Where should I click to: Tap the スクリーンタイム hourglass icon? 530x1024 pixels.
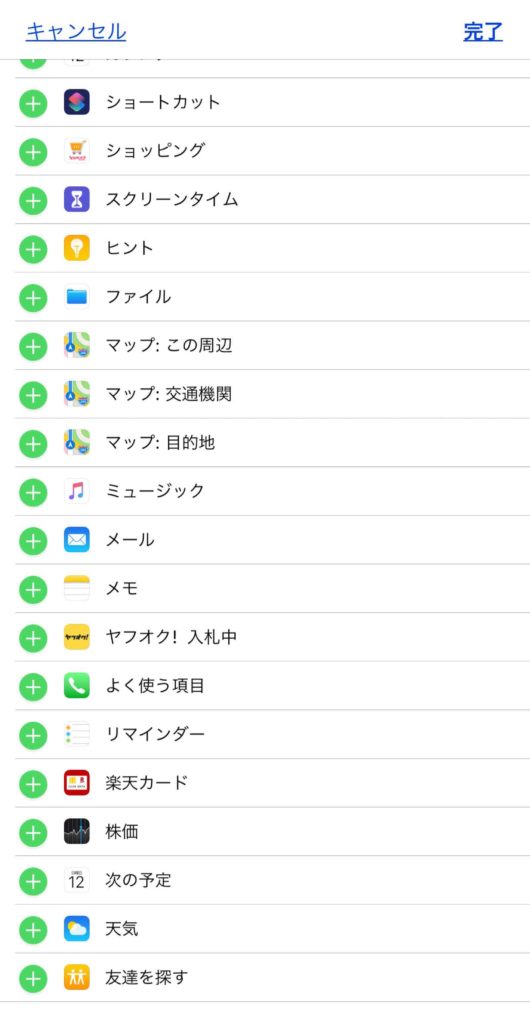click(76, 199)
